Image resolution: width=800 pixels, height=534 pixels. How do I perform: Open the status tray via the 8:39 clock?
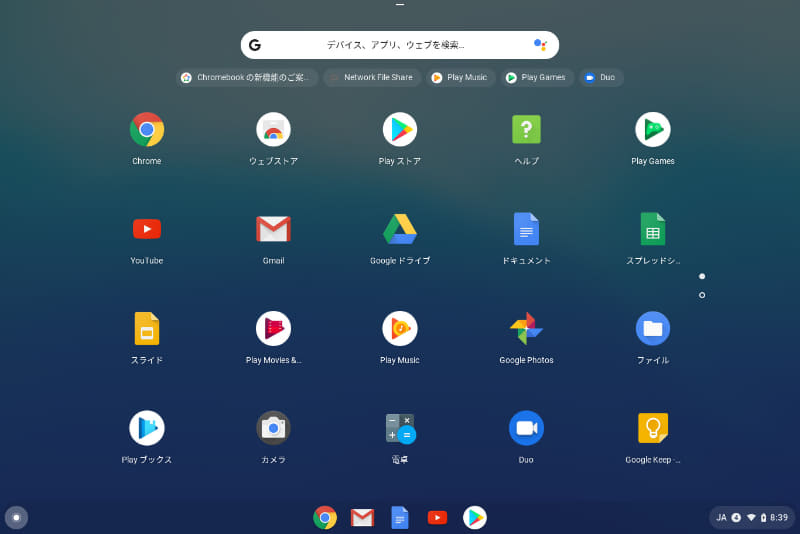(x=779, y=518)
